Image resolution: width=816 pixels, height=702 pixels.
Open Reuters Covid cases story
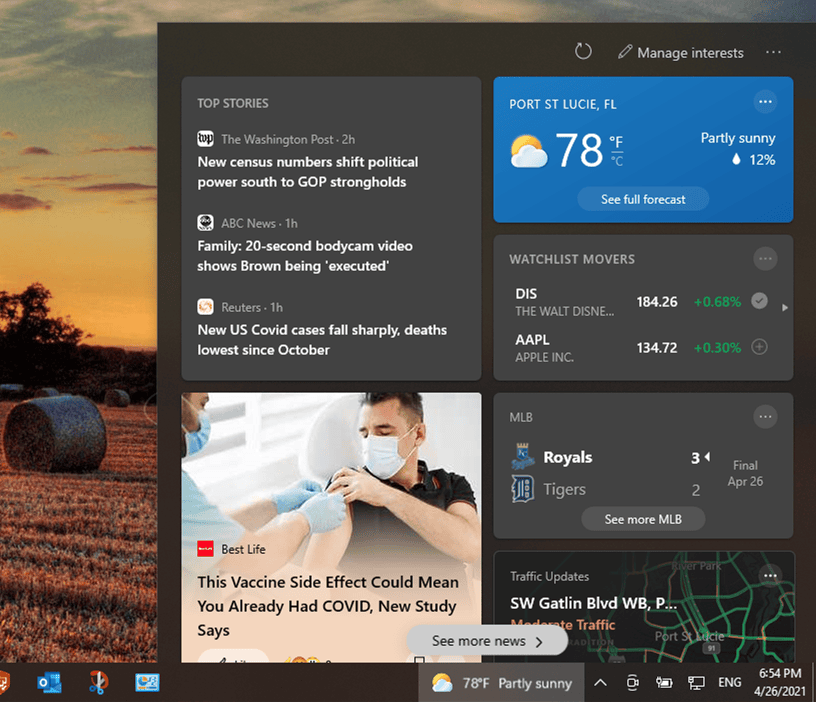[x=322, y=340]
